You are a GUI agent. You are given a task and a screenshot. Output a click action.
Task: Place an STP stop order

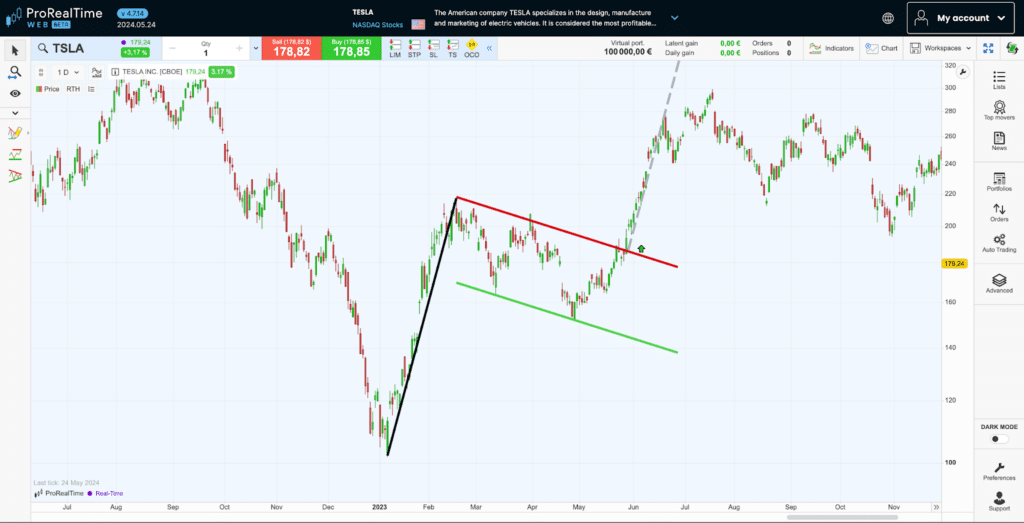click(x=414, y=49)
